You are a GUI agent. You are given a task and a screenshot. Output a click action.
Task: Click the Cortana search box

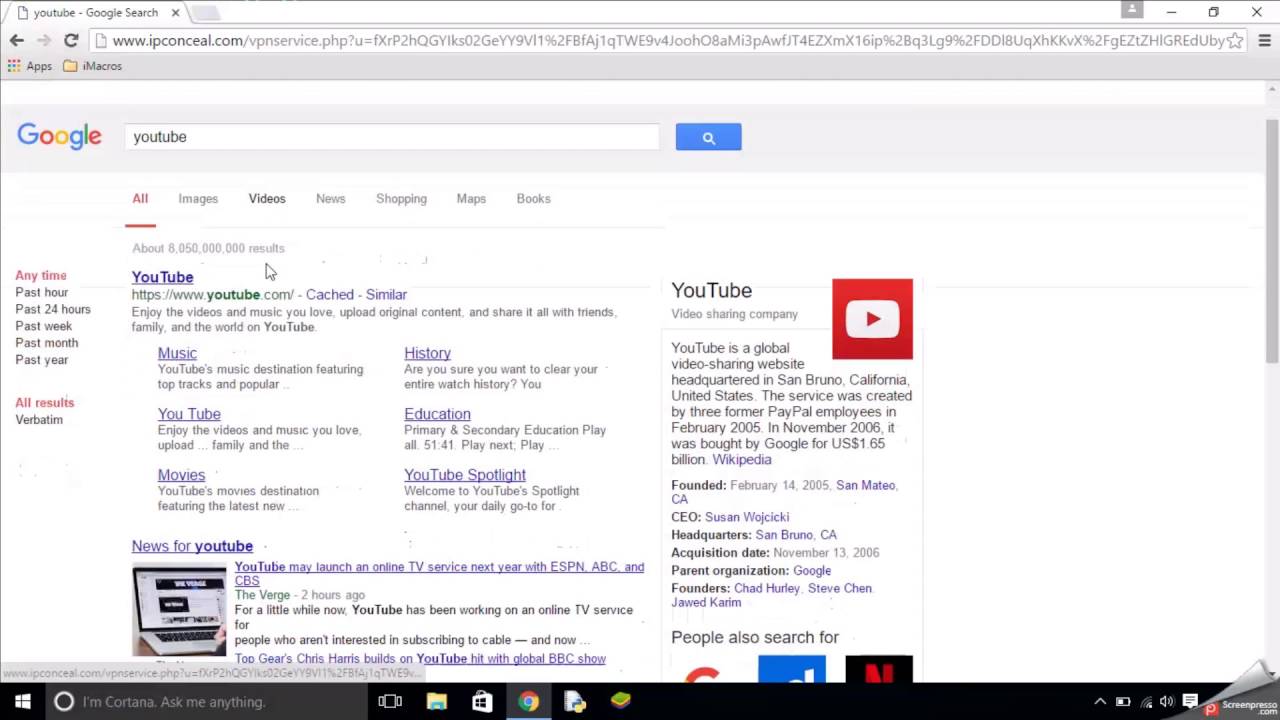tap(206, 701)
